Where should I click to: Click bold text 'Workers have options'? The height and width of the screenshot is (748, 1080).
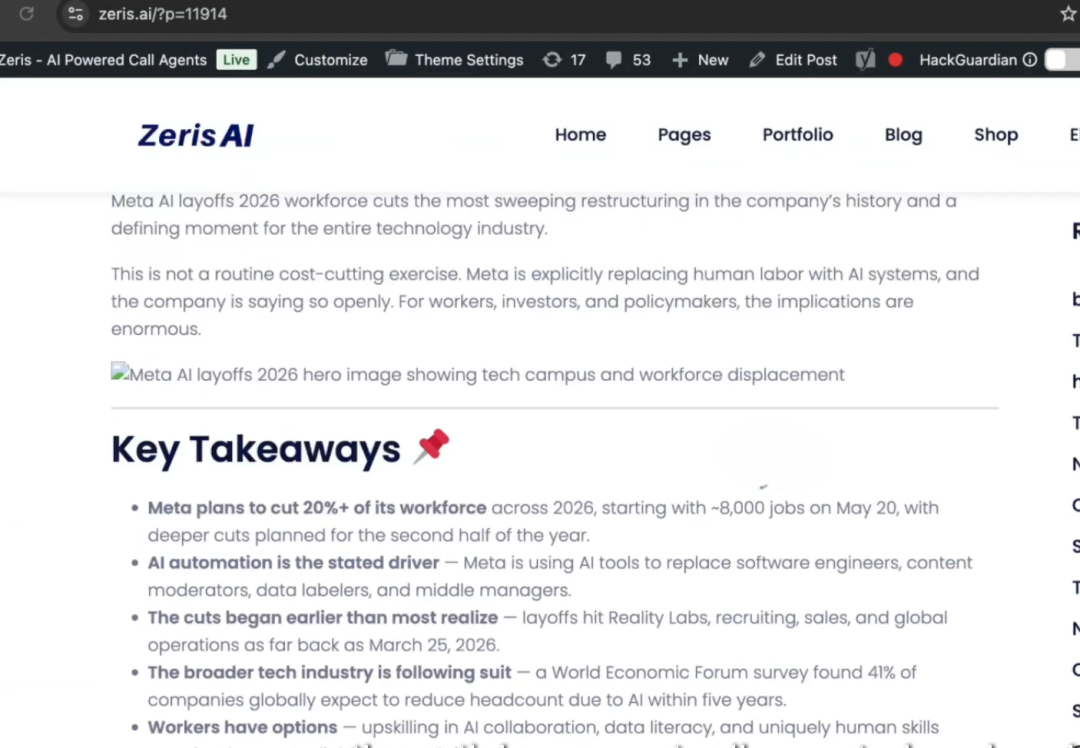pyautogui.click(x=242, y=727)
